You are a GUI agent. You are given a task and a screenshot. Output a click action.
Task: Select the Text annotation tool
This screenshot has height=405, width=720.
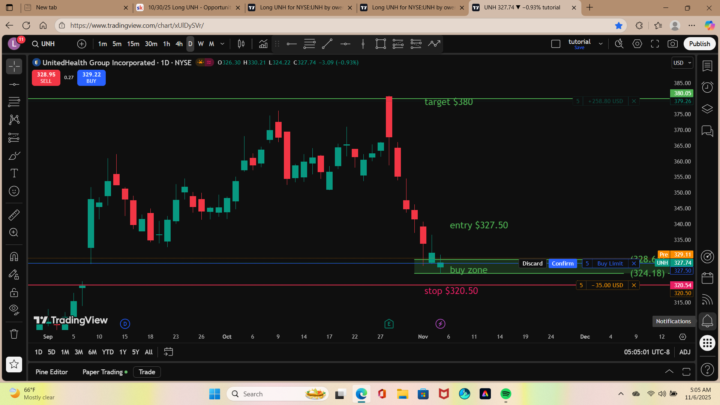pyautogui.click(x=14, y=173)
